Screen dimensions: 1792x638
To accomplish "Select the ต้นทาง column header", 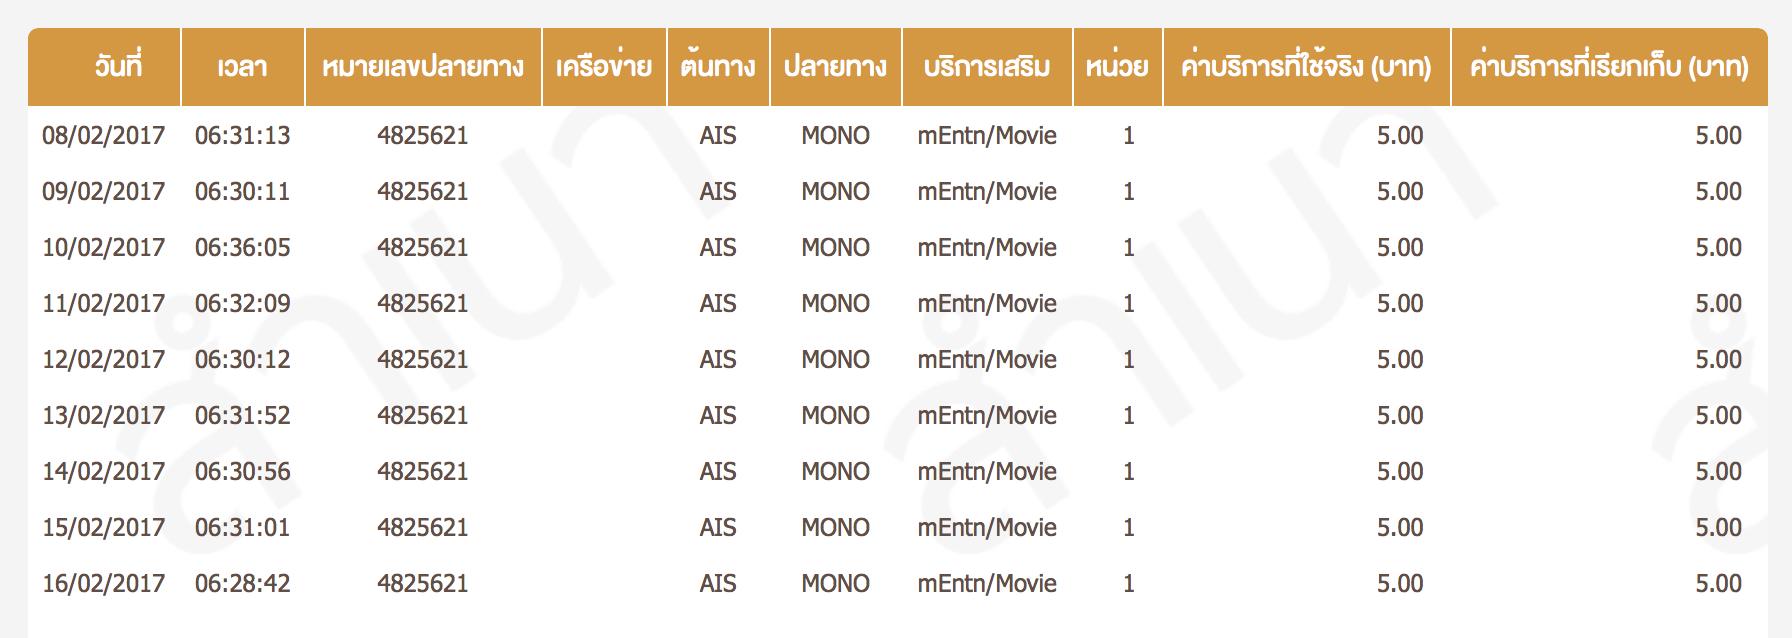I will pyautogui.click(x=718, y=67).
